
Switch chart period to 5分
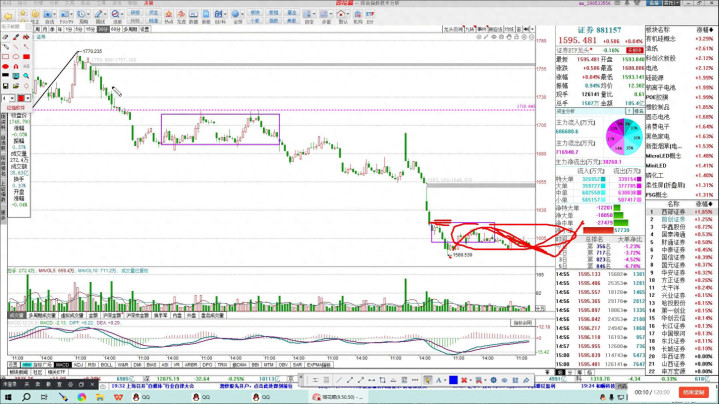click(79, 29)
